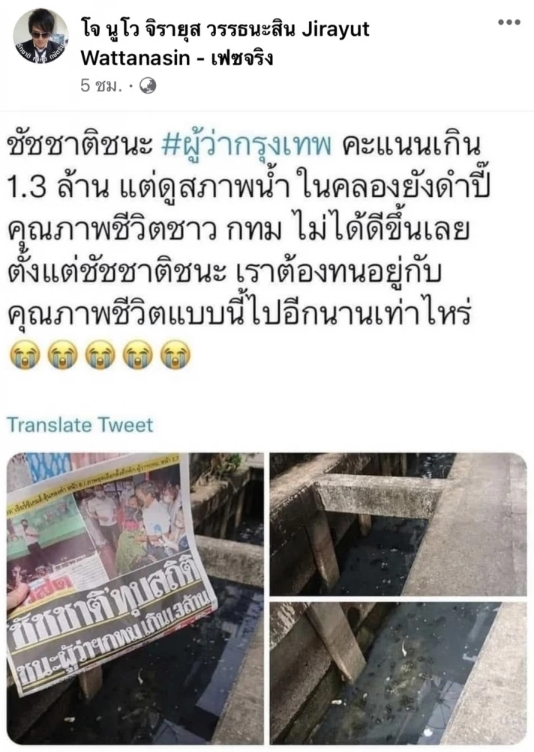The image size is (534, 752).
Task: Click the last crying face emoji
Action: coord(175,355)
